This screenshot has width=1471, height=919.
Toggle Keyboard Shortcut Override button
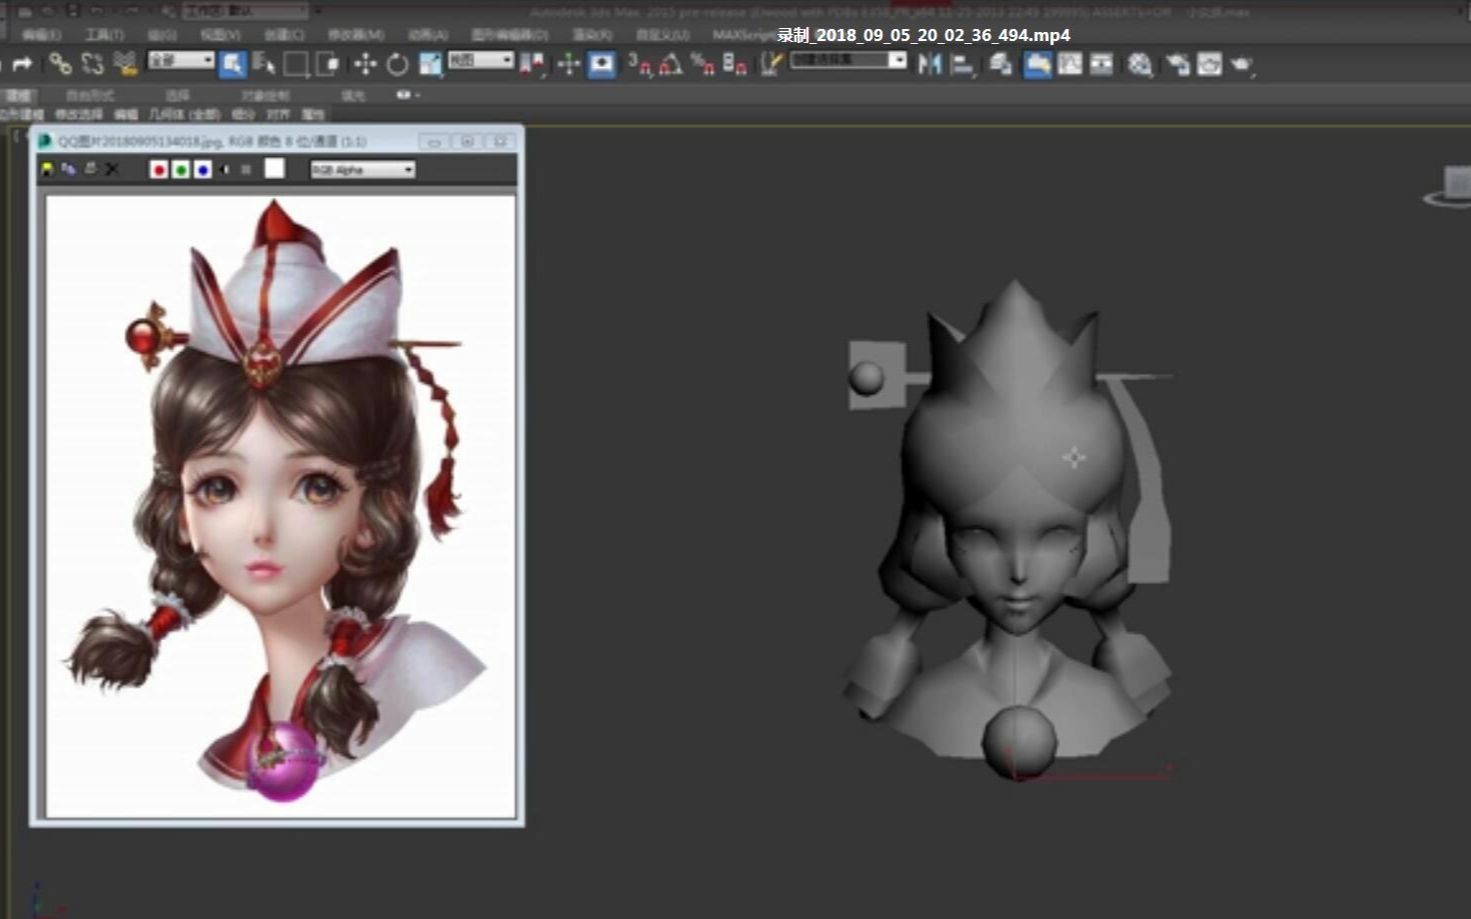point(602,65)
